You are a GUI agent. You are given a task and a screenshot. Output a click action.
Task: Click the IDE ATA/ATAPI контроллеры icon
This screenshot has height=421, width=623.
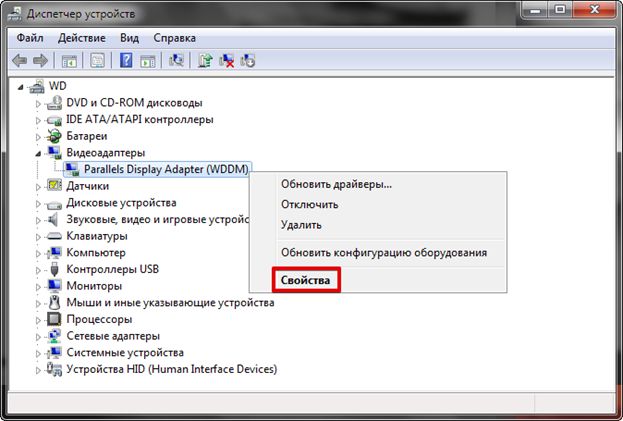click(x=54, y=120)
